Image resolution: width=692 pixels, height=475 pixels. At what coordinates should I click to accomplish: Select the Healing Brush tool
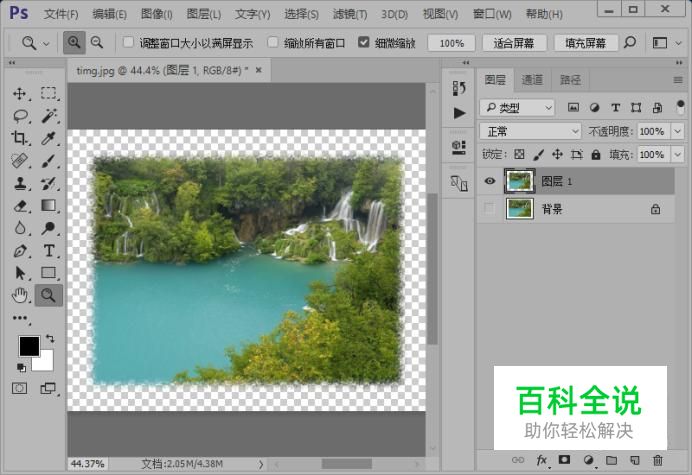(x=19, y=161)
